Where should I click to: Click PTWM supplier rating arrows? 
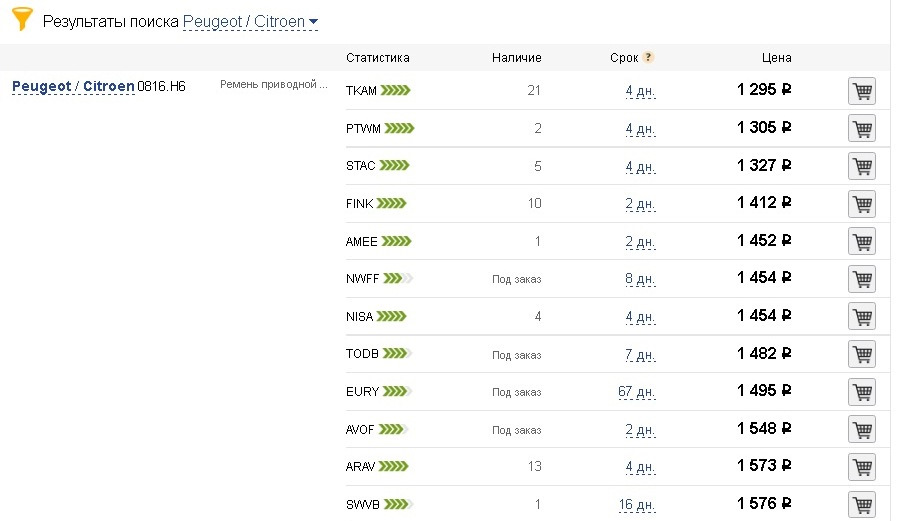[x=399, y=128]
